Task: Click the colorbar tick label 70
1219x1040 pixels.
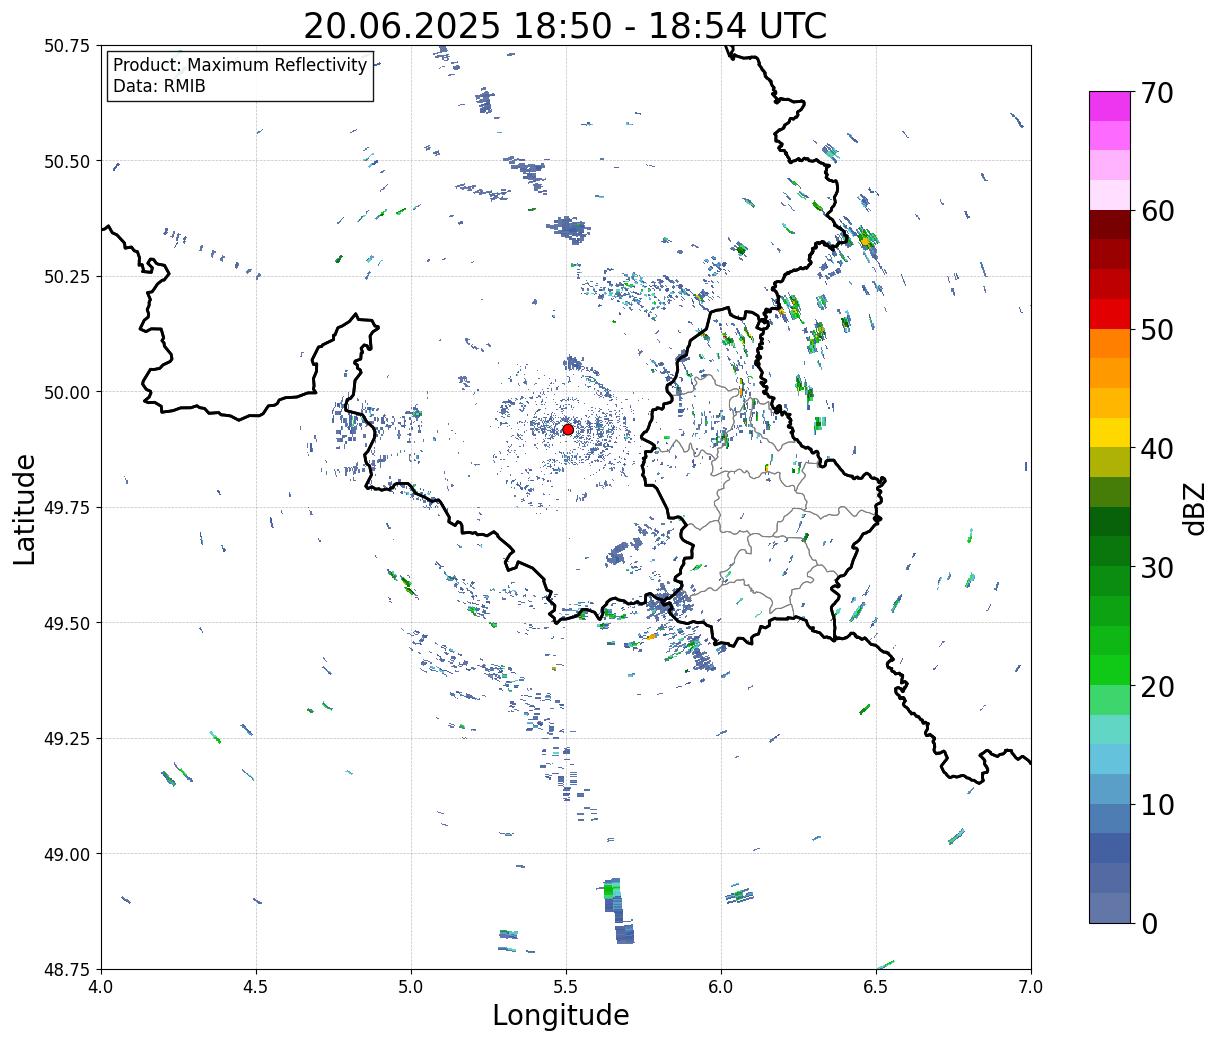Action: tap(1156, 93)
